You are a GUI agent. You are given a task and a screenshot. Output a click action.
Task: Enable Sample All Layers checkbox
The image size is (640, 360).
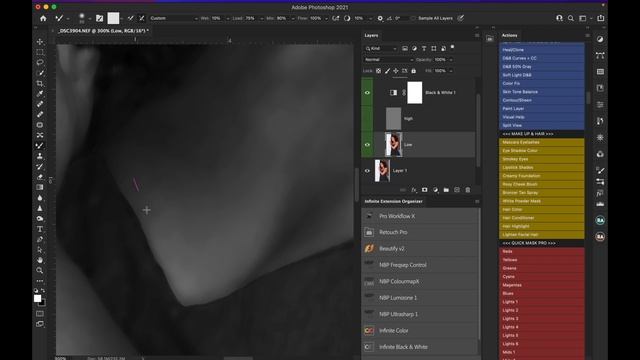point(413,18)
